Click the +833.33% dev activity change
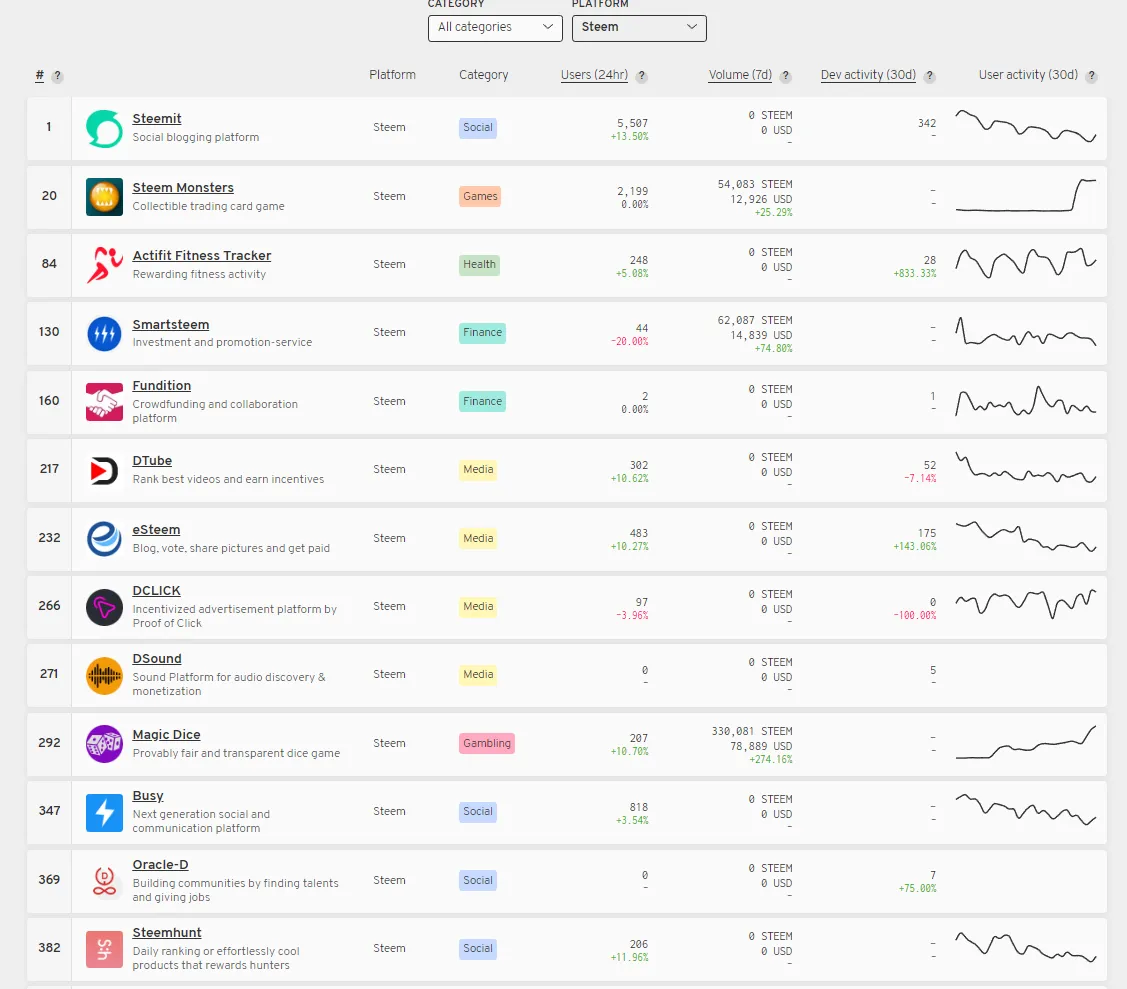This screenshot has width=1127, height=989. [915, 274]
